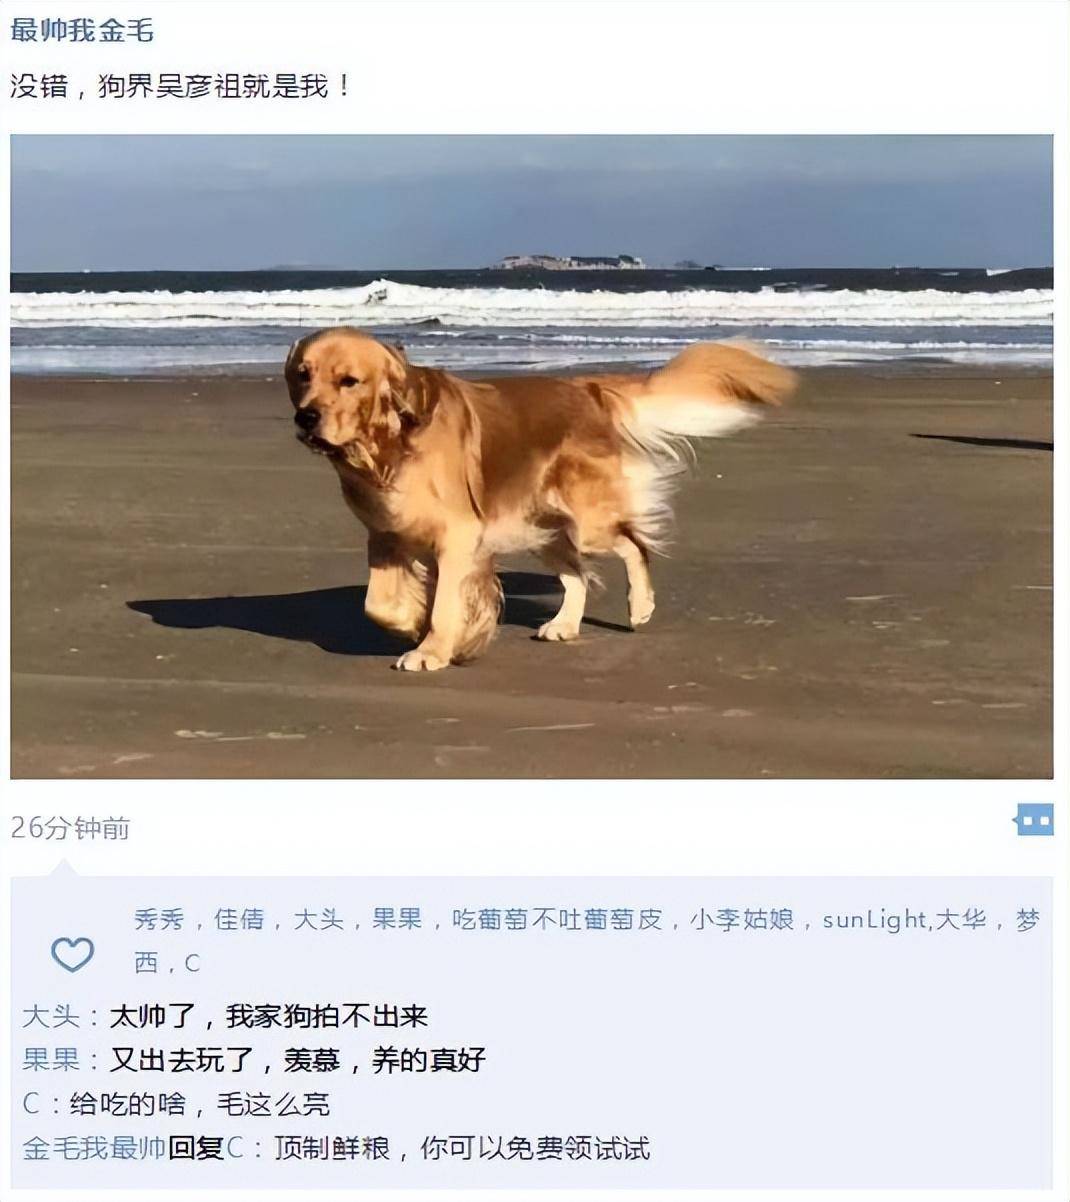Open liker 大头 in likes list
The height and width of the screenshot is (1202, 1070).
pos(318,919)
